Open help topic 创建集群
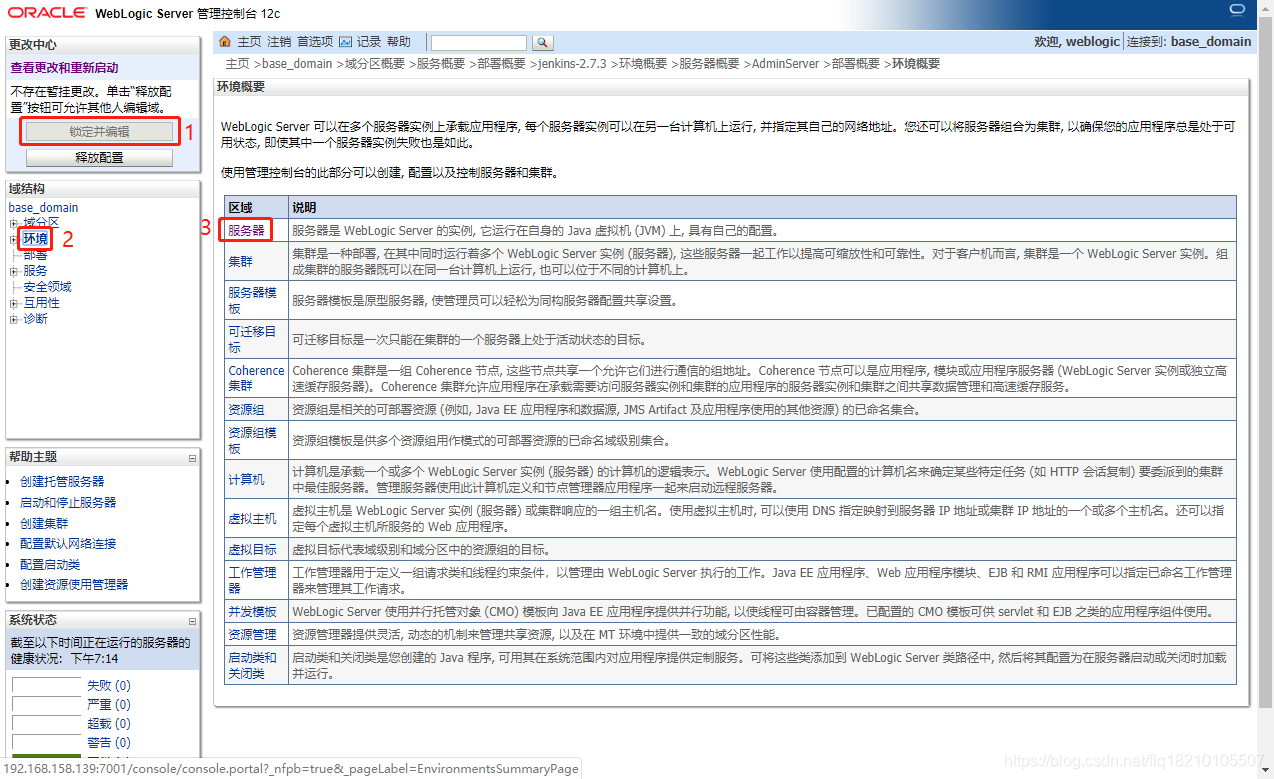 (x=44, y=523)
